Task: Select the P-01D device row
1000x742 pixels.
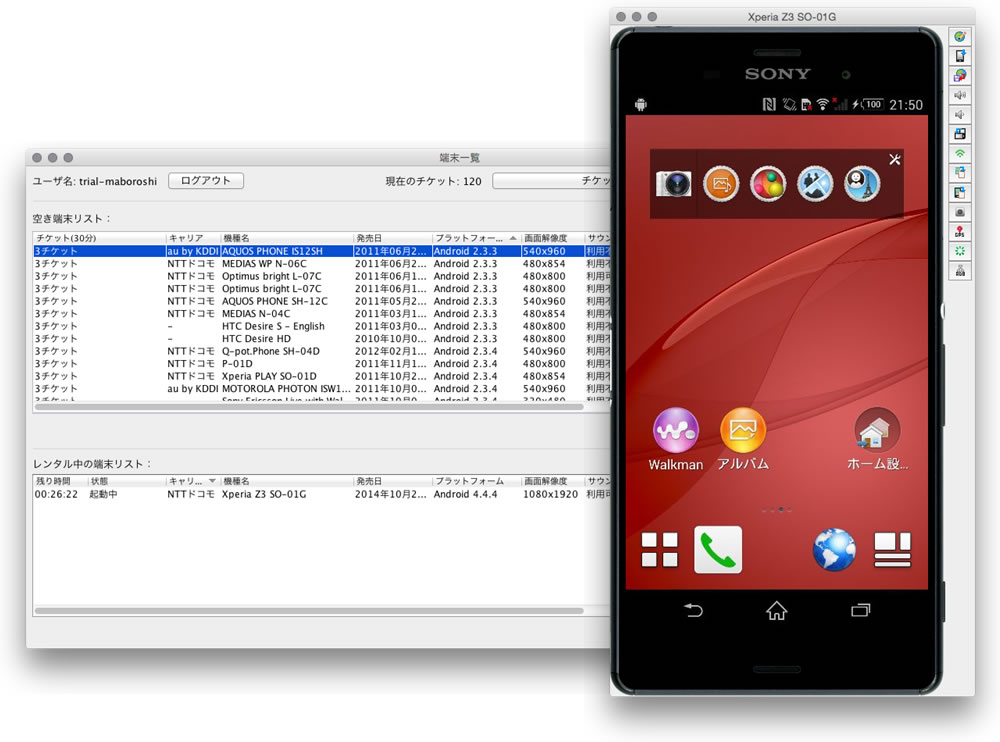Action: tap(321, 364)
